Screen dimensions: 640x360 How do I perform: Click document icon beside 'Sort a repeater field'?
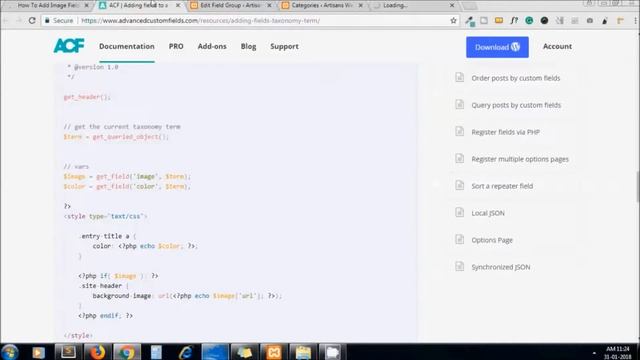[x=460, y=185]
